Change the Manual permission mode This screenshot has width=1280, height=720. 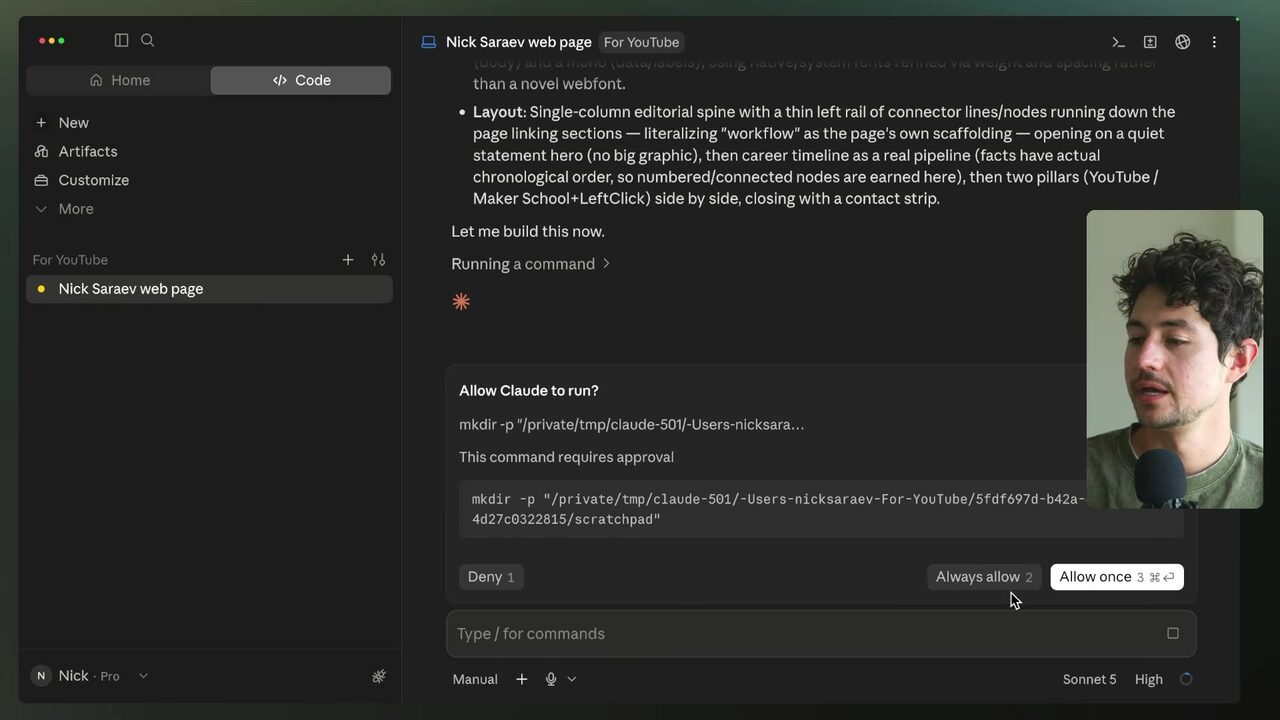pos(475,679)
